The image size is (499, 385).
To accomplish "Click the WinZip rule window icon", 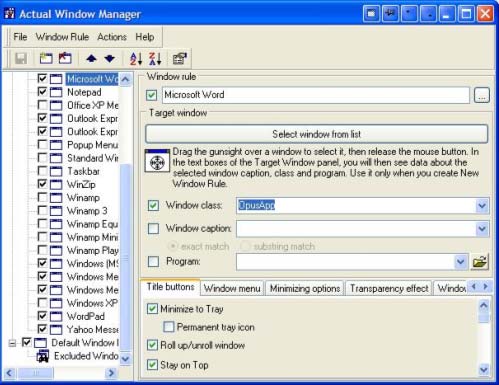I will click(x=56, y=184).
